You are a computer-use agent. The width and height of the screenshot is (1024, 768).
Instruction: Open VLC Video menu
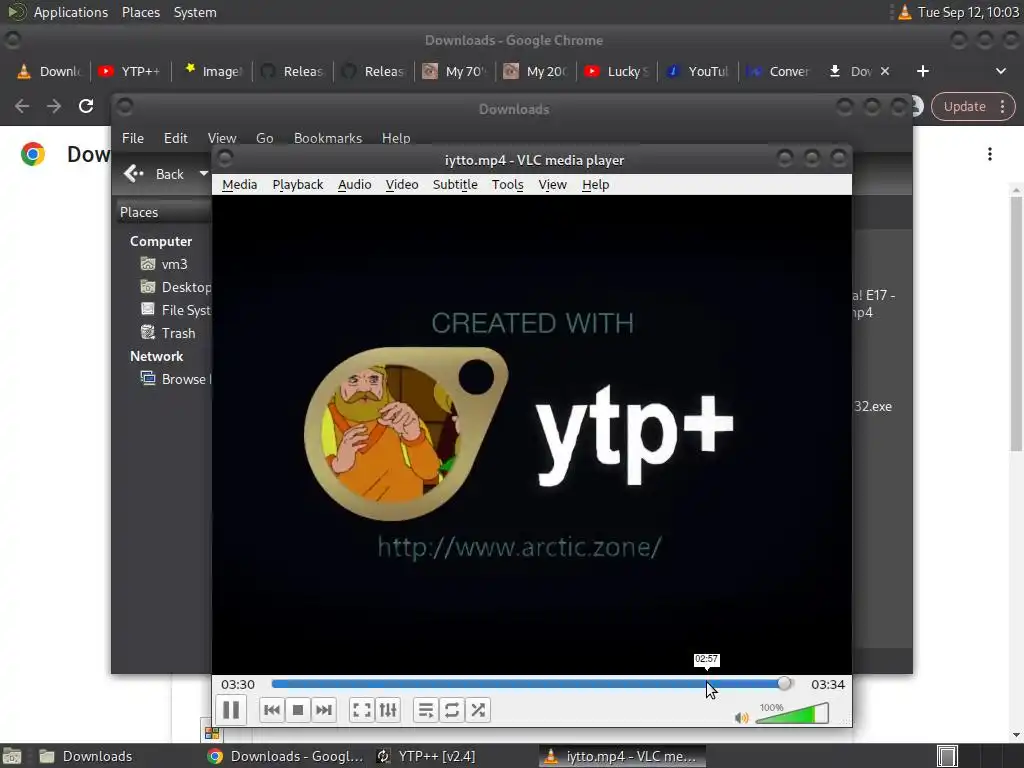pos(402,185)
